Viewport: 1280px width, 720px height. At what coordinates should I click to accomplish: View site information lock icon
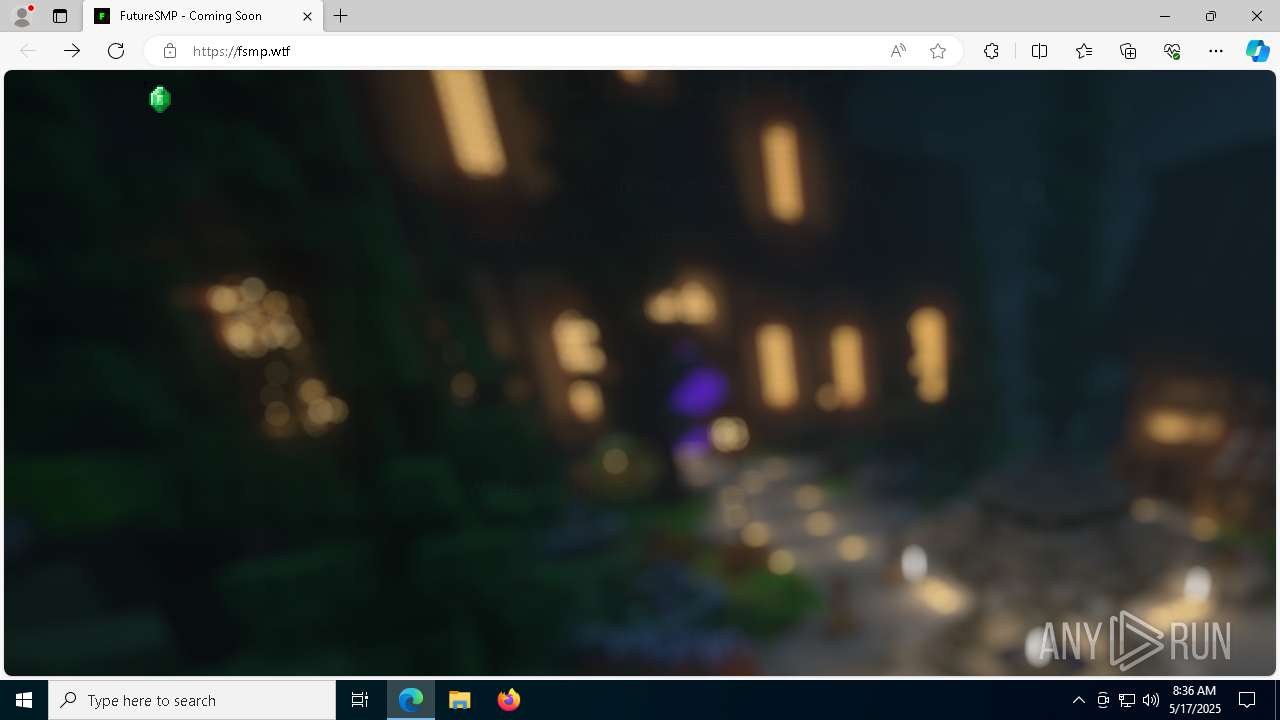coord(170,51)
